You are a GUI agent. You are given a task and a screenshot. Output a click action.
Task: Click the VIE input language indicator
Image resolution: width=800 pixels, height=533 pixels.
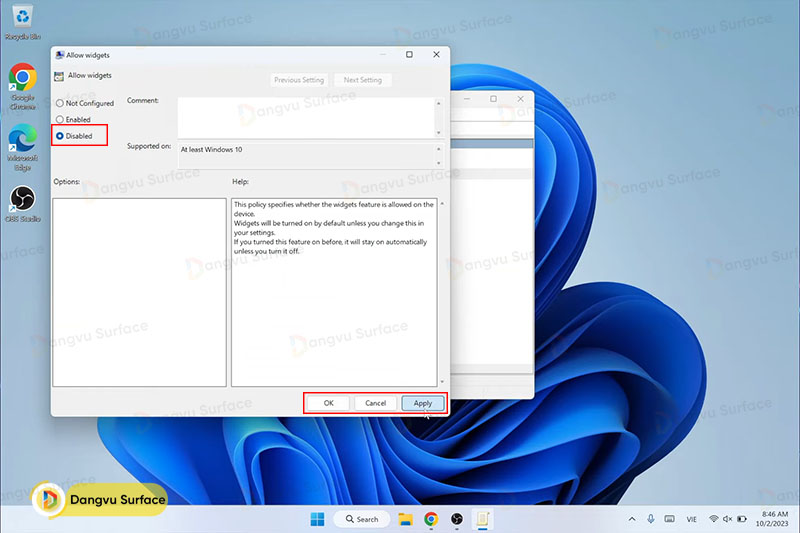[x=691, y=519]
